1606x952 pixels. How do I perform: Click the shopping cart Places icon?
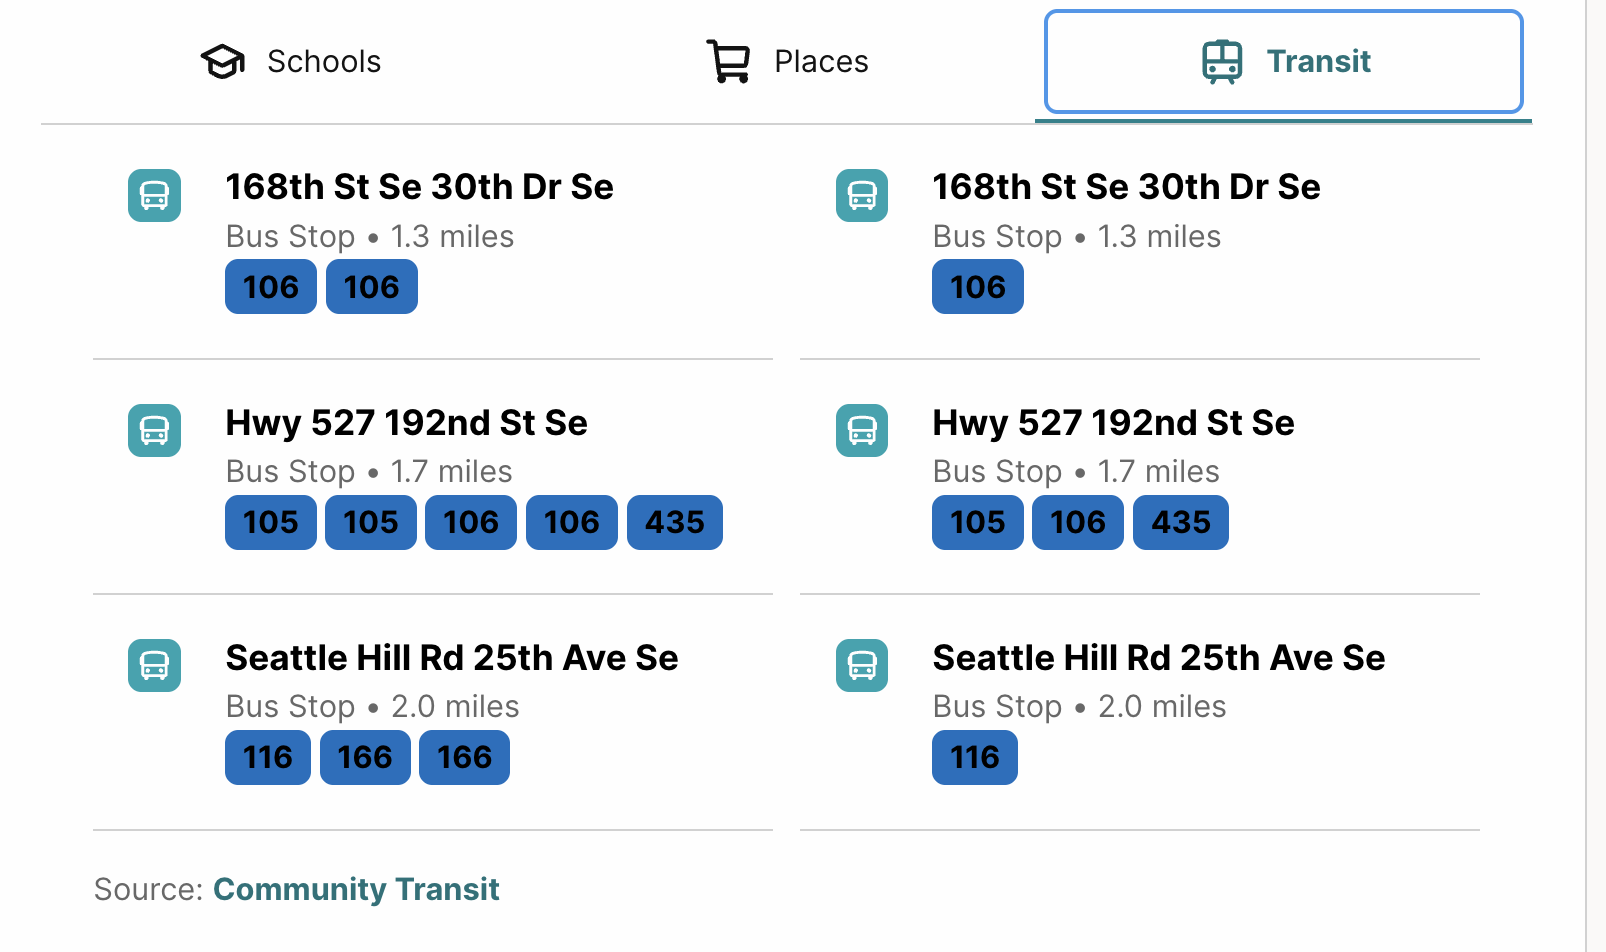pos(729,62)
